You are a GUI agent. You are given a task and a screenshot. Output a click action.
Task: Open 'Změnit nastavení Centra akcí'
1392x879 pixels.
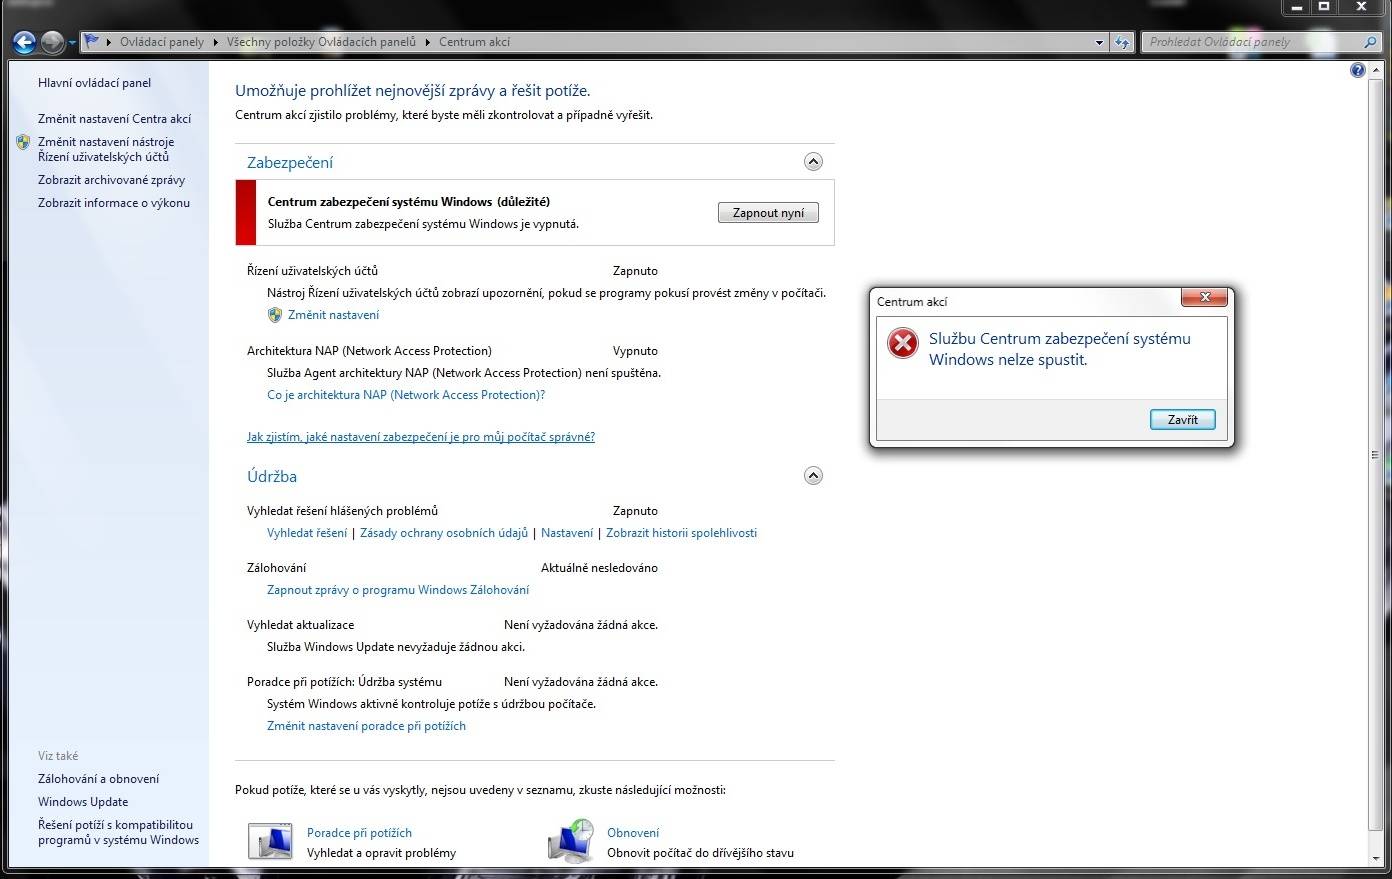(x=114, y=119)
